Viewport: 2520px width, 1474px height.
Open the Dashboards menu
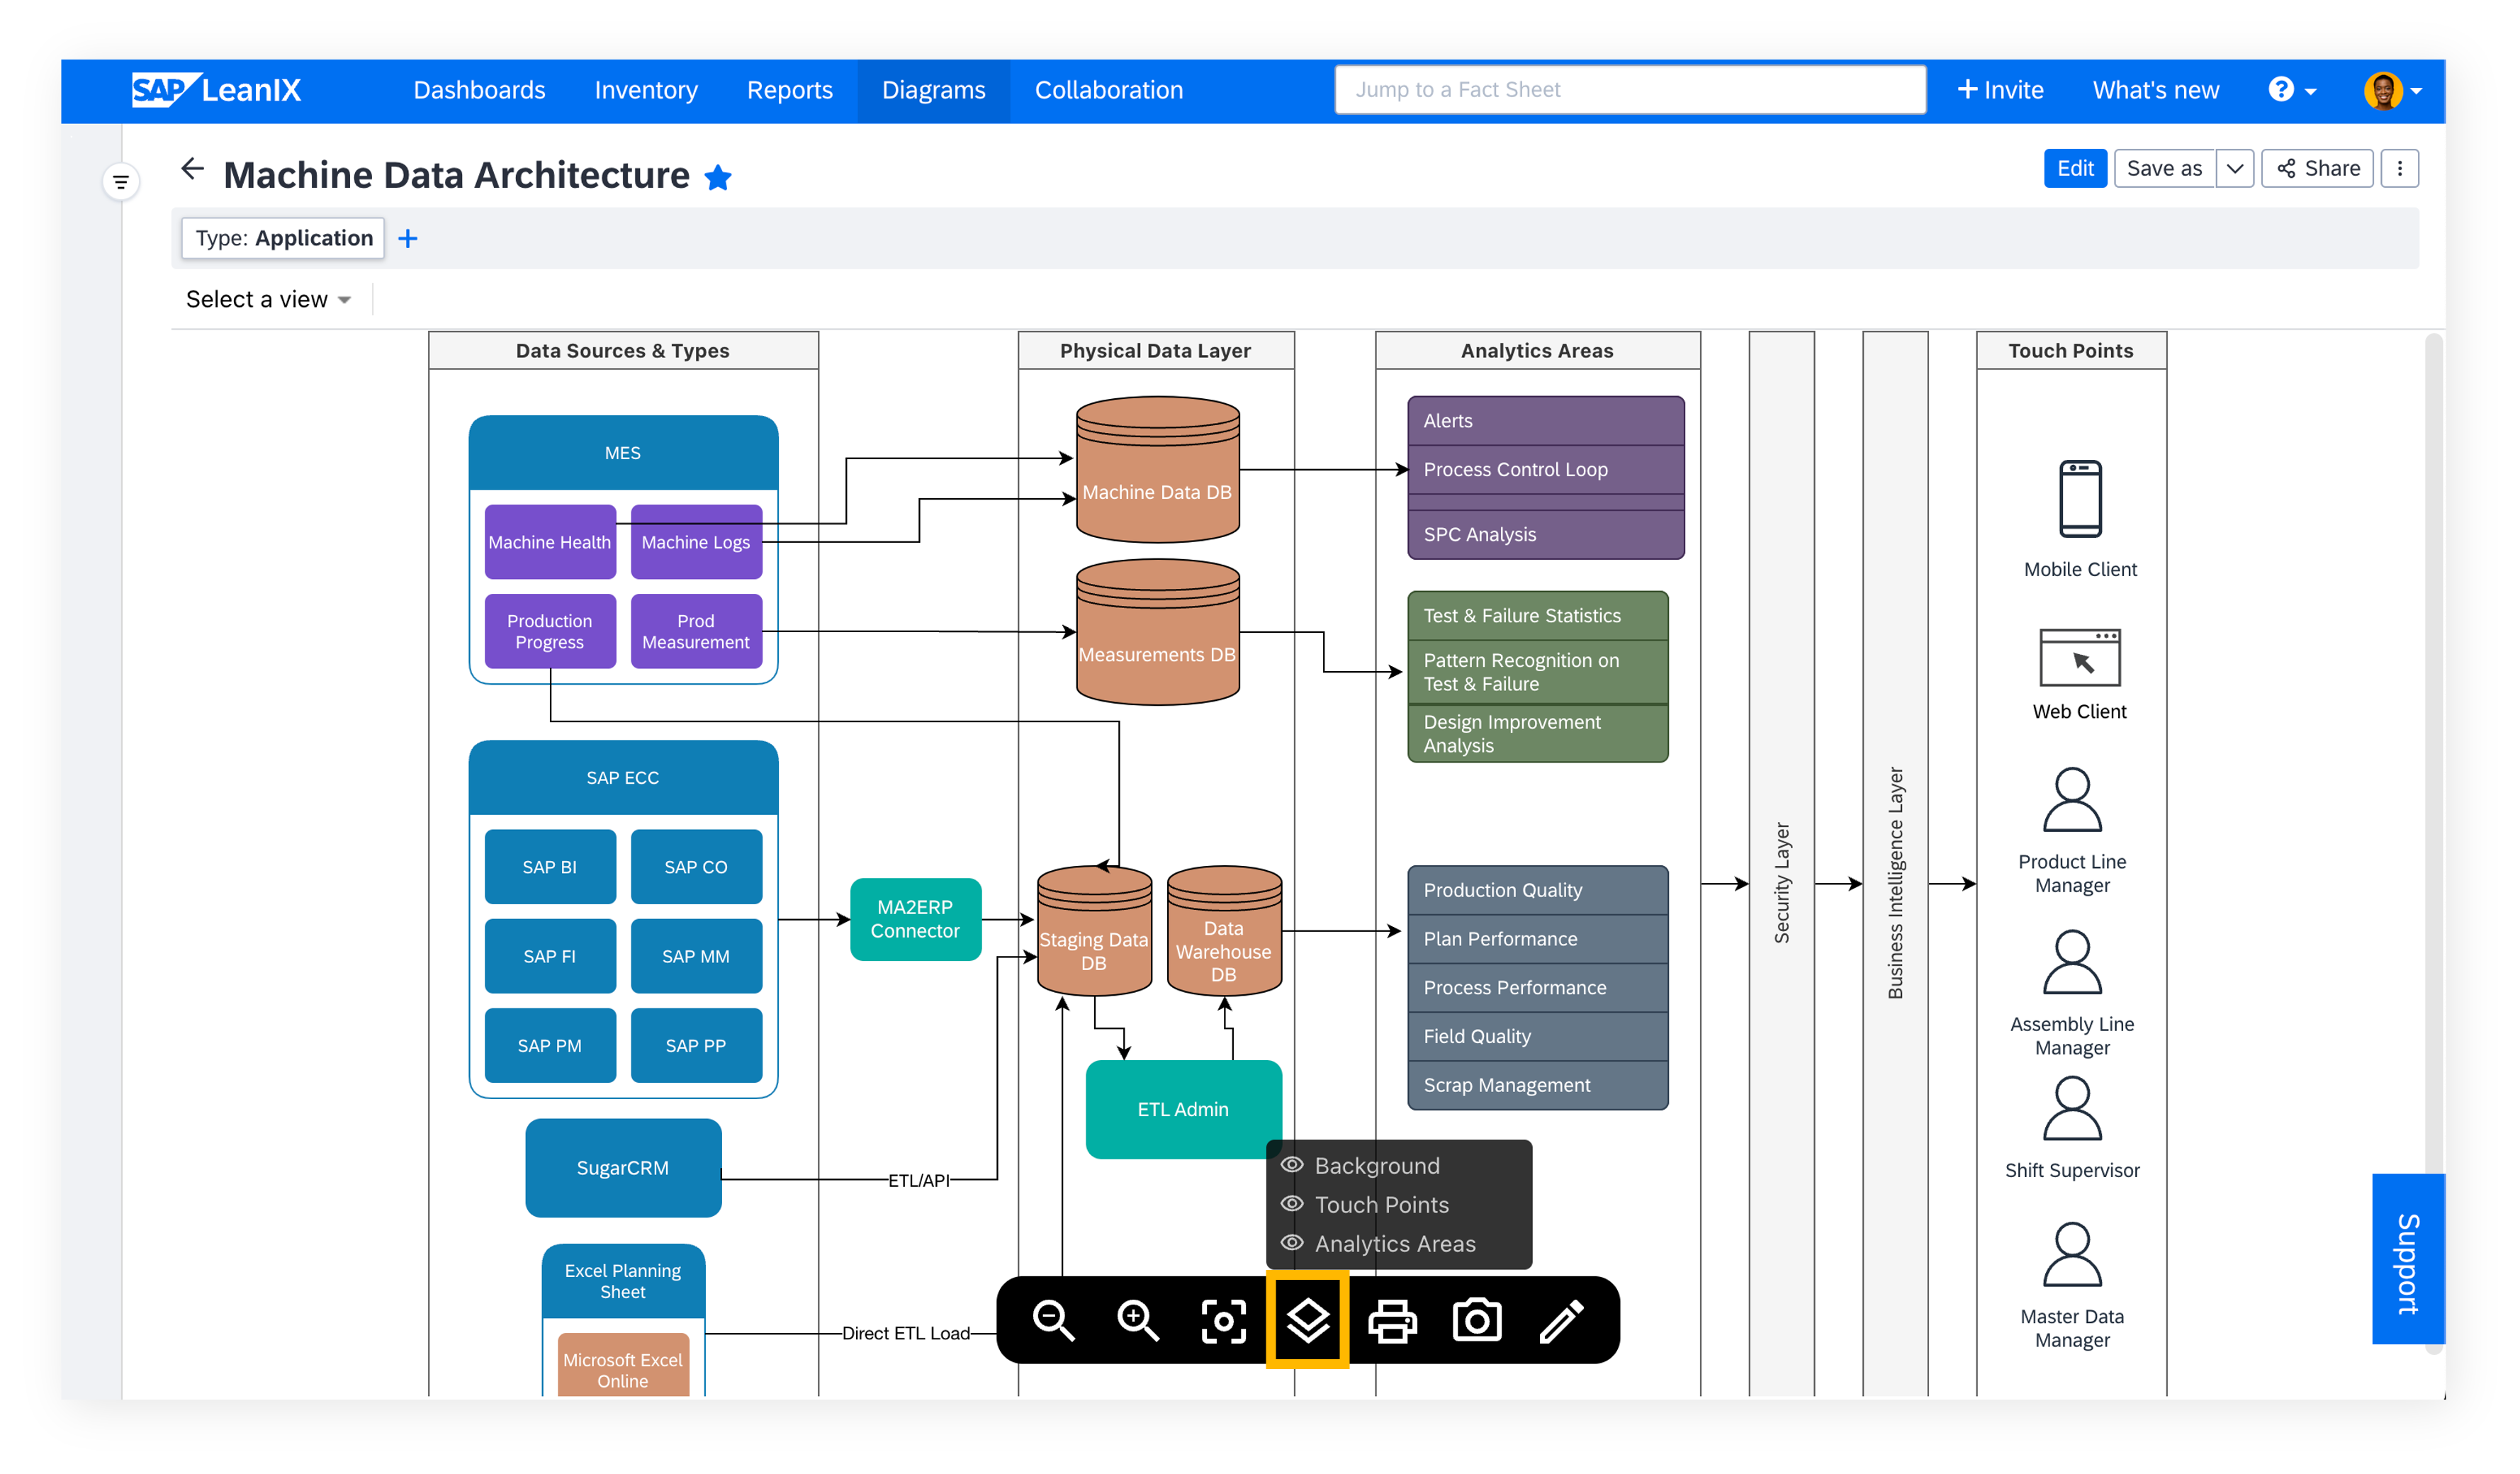(x=479, y=90)
